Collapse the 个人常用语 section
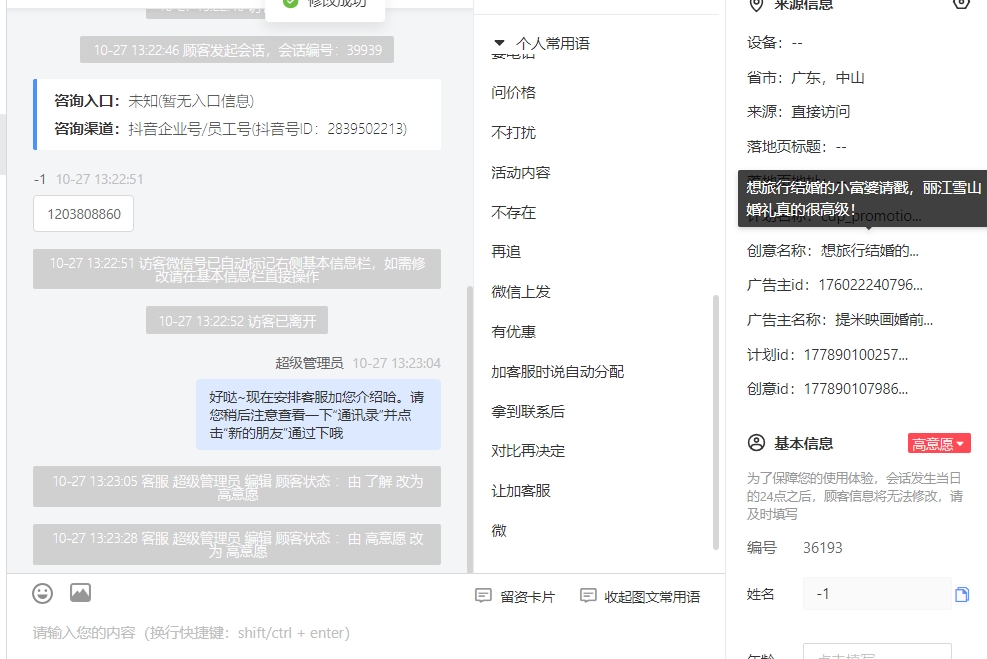The height and width of the screenshot is (659, 987). tap(499, 43)
